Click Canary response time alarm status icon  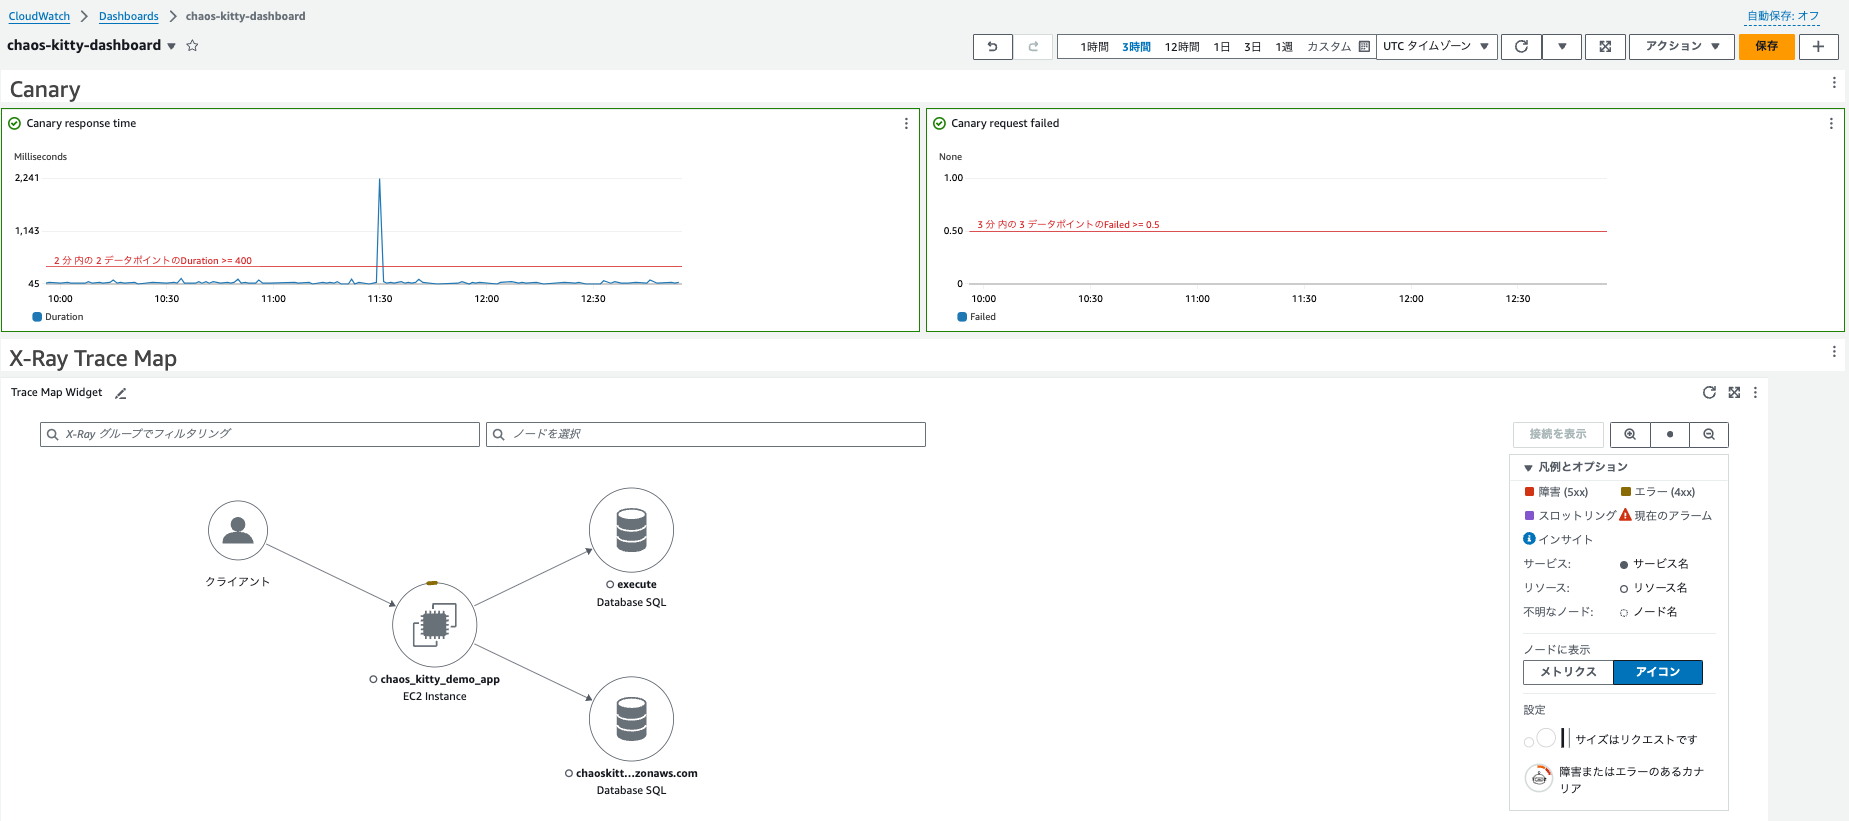[15, 124]
